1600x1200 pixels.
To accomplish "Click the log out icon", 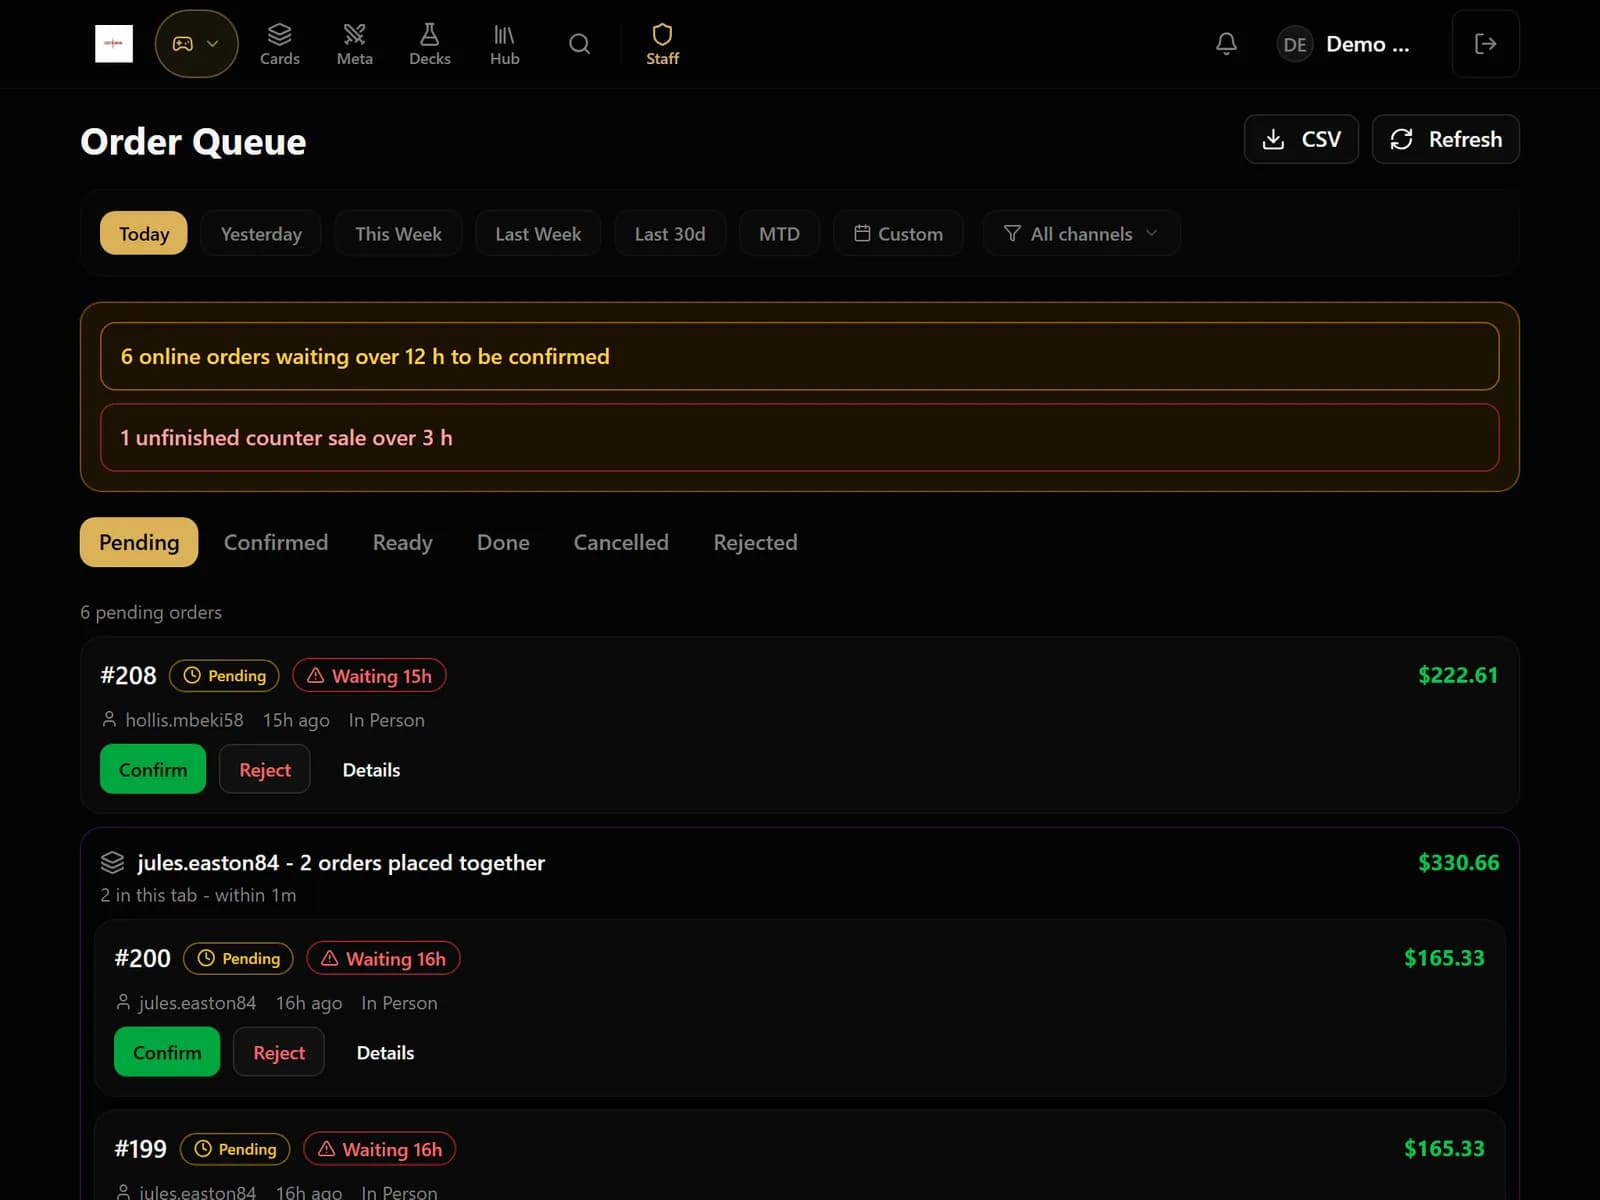I will (1485, 44).
